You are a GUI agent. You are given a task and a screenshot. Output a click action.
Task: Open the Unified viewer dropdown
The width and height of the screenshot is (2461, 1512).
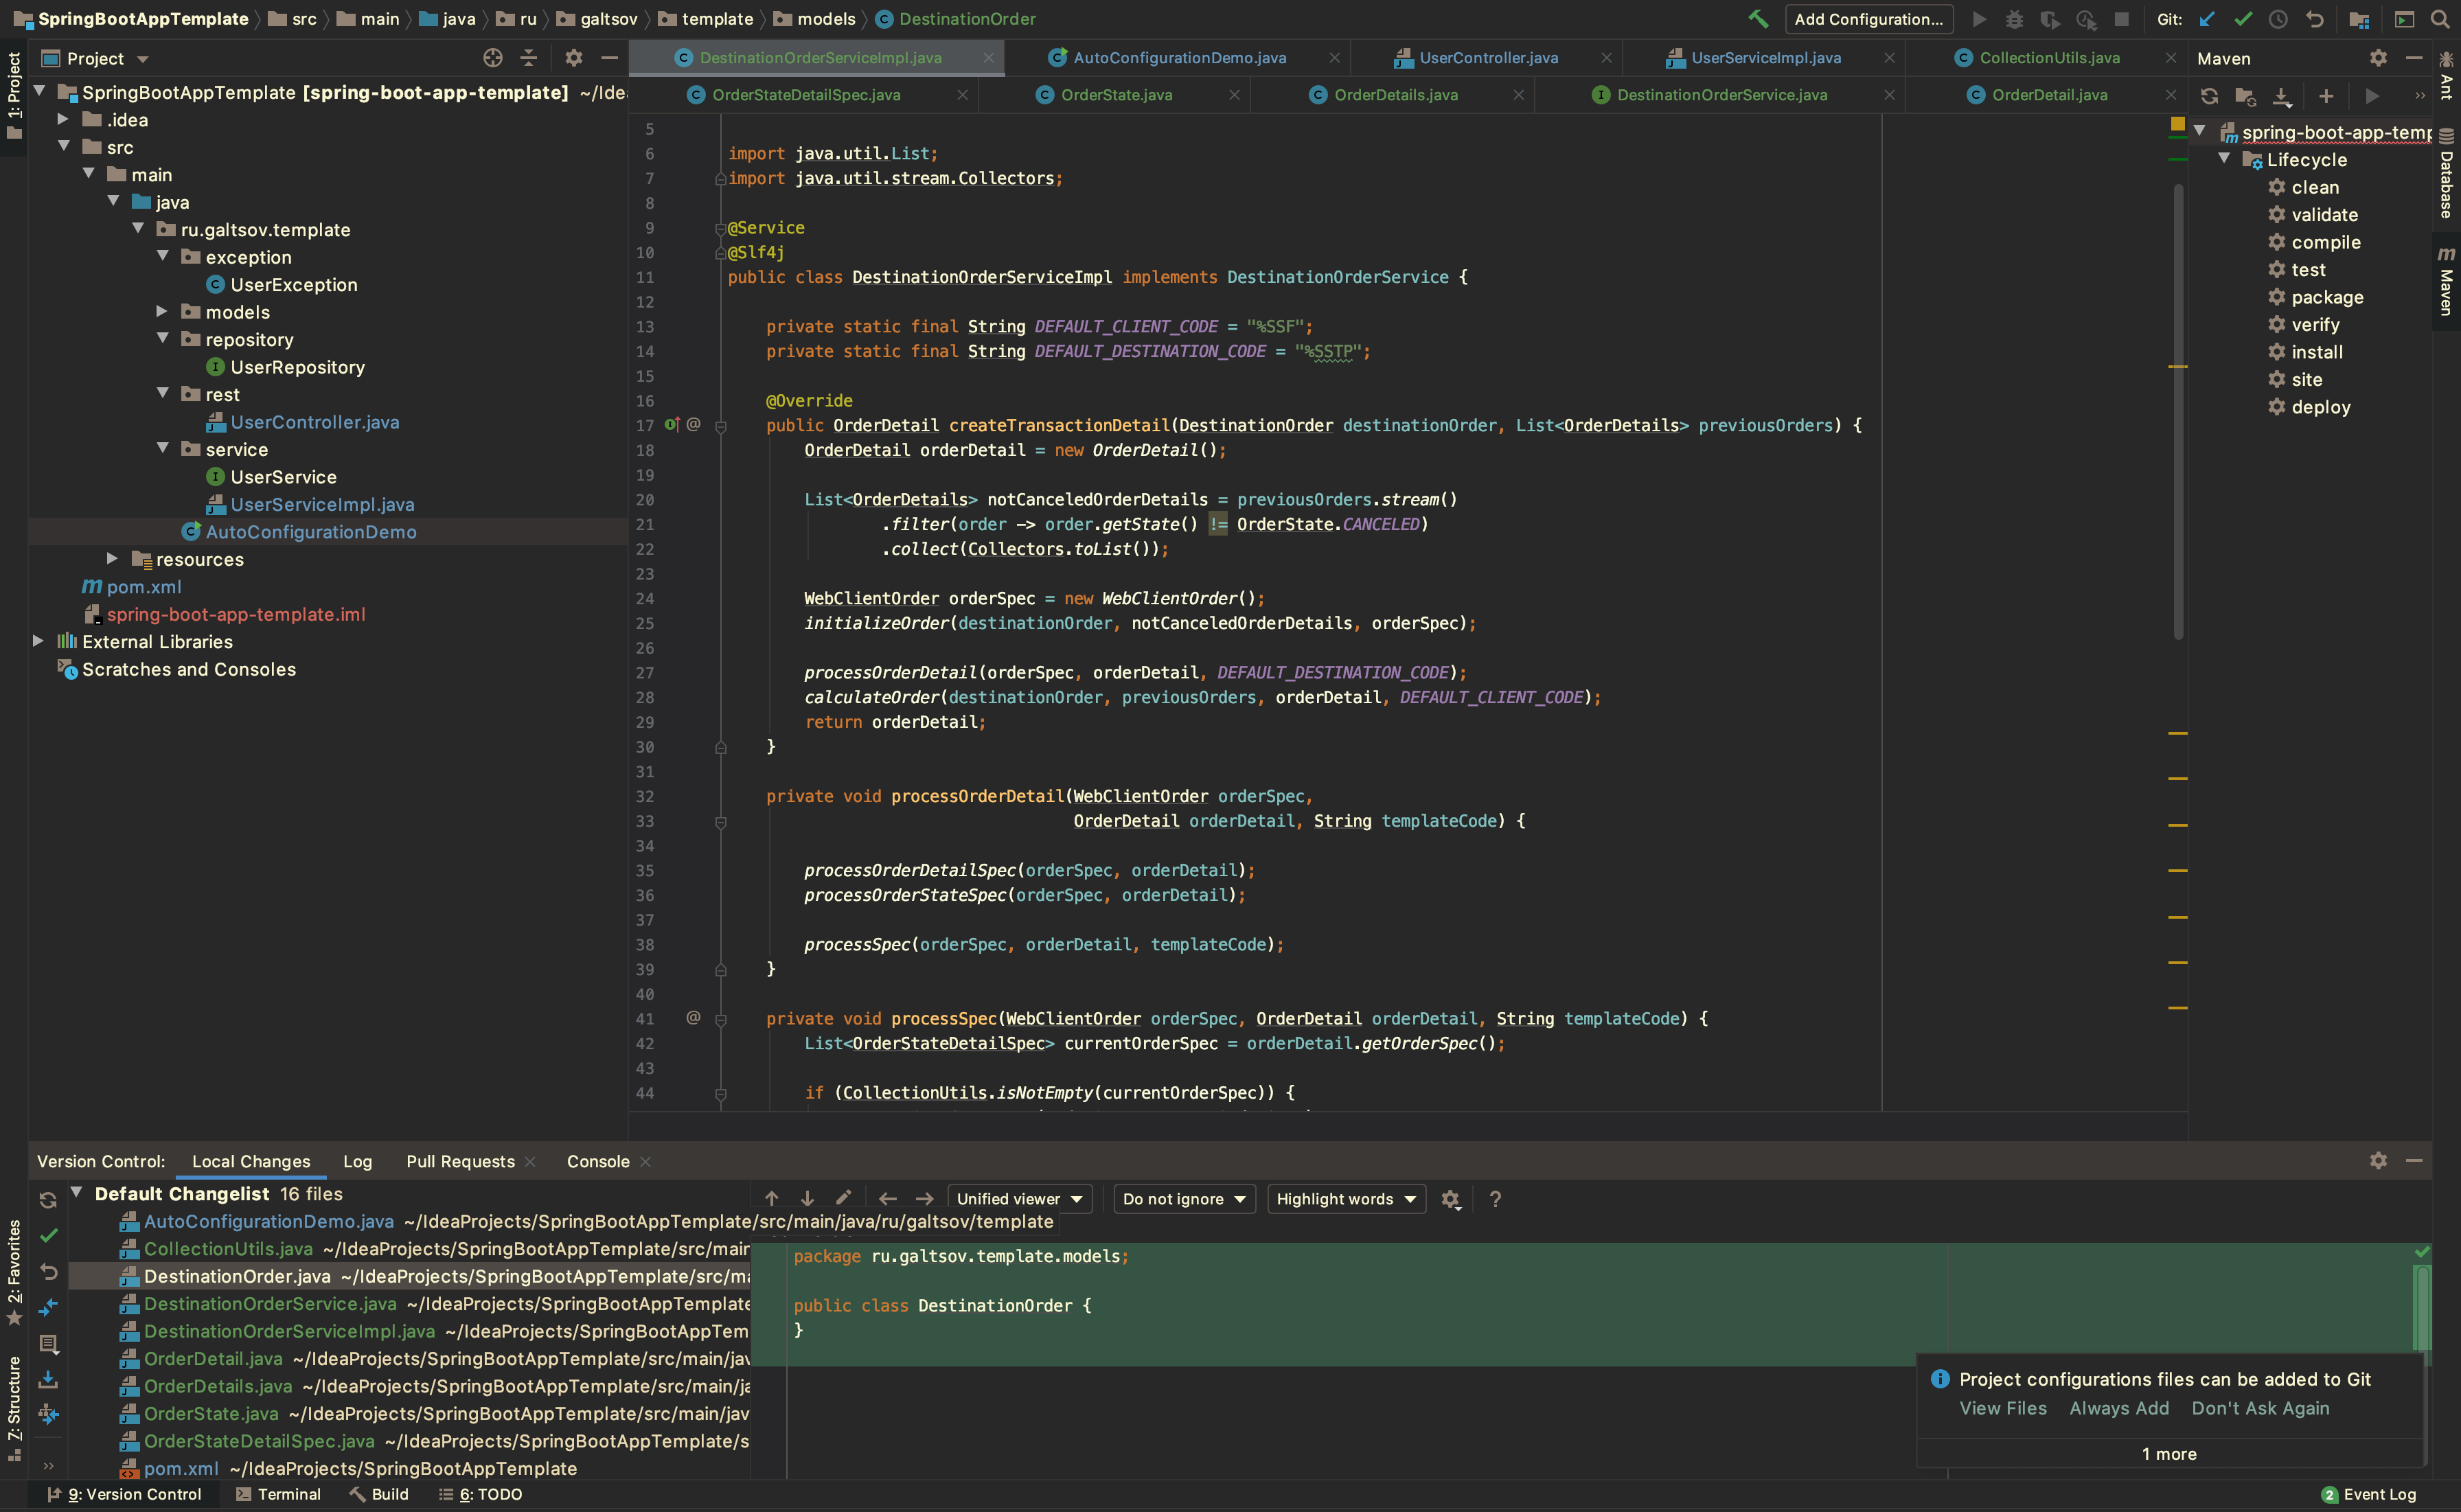pyautogui.click(x=1019, y=1199)
